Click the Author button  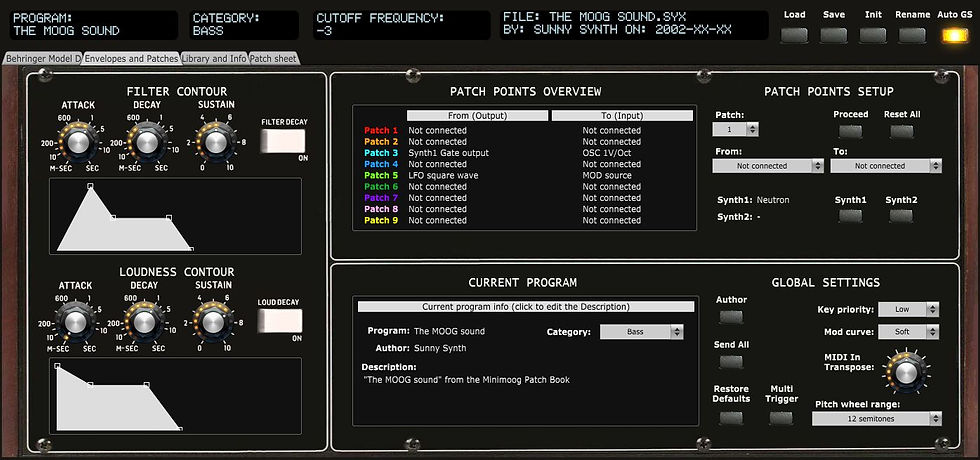point(731,316)
